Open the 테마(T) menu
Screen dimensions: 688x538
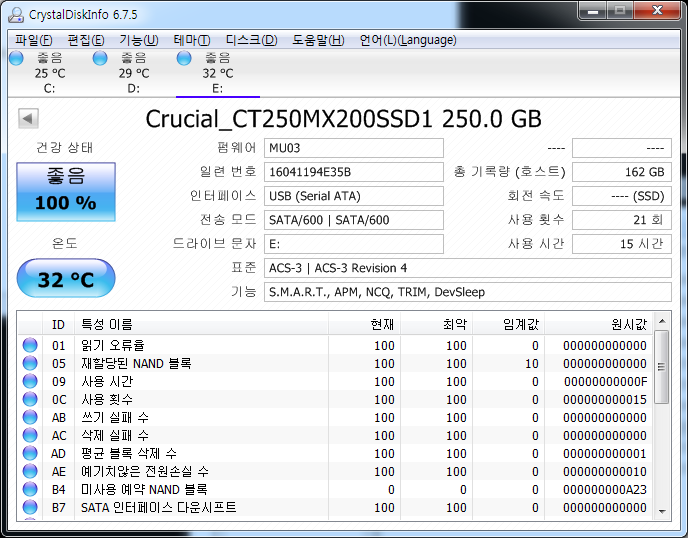pyautogui.click(x=192, y=40)
